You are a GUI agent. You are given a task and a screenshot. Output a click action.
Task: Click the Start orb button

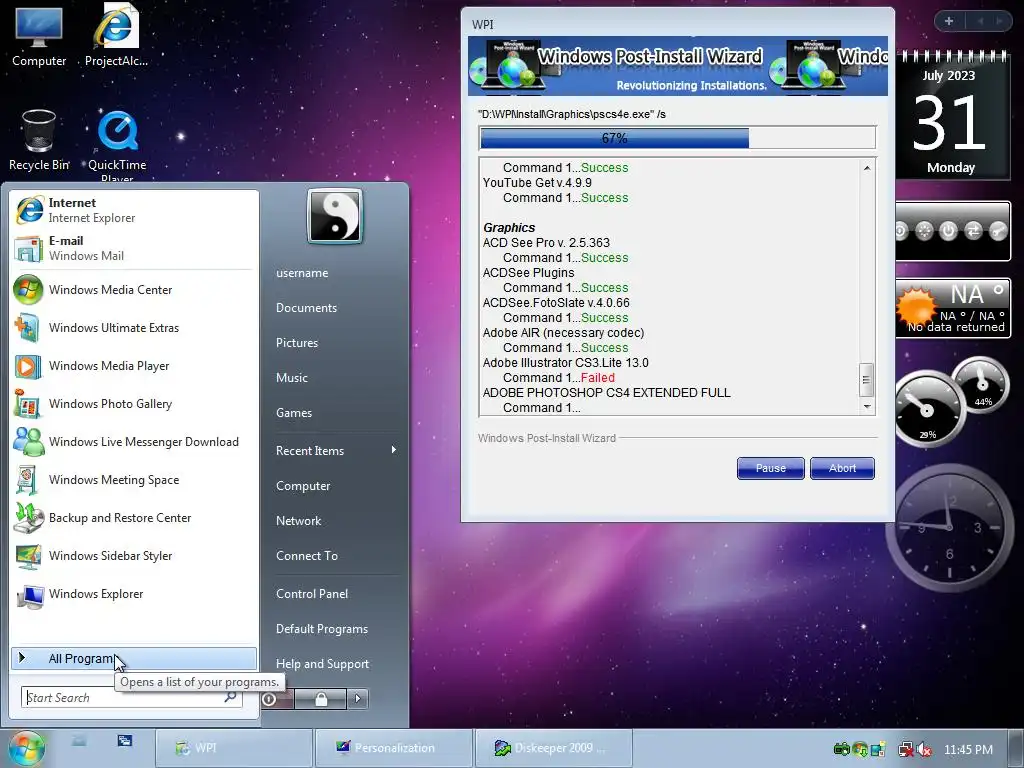click(x=26, y=748)
